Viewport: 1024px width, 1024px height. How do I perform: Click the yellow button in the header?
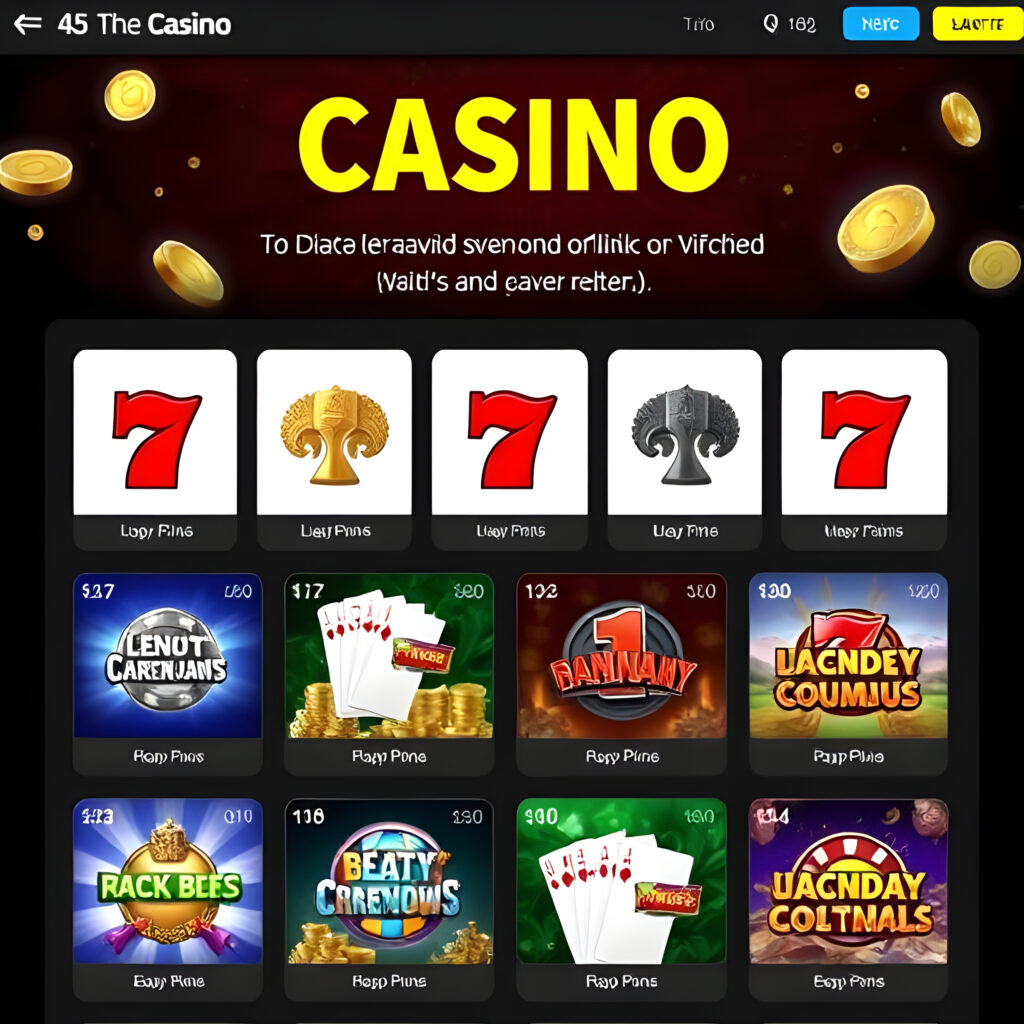coord(978,24)
